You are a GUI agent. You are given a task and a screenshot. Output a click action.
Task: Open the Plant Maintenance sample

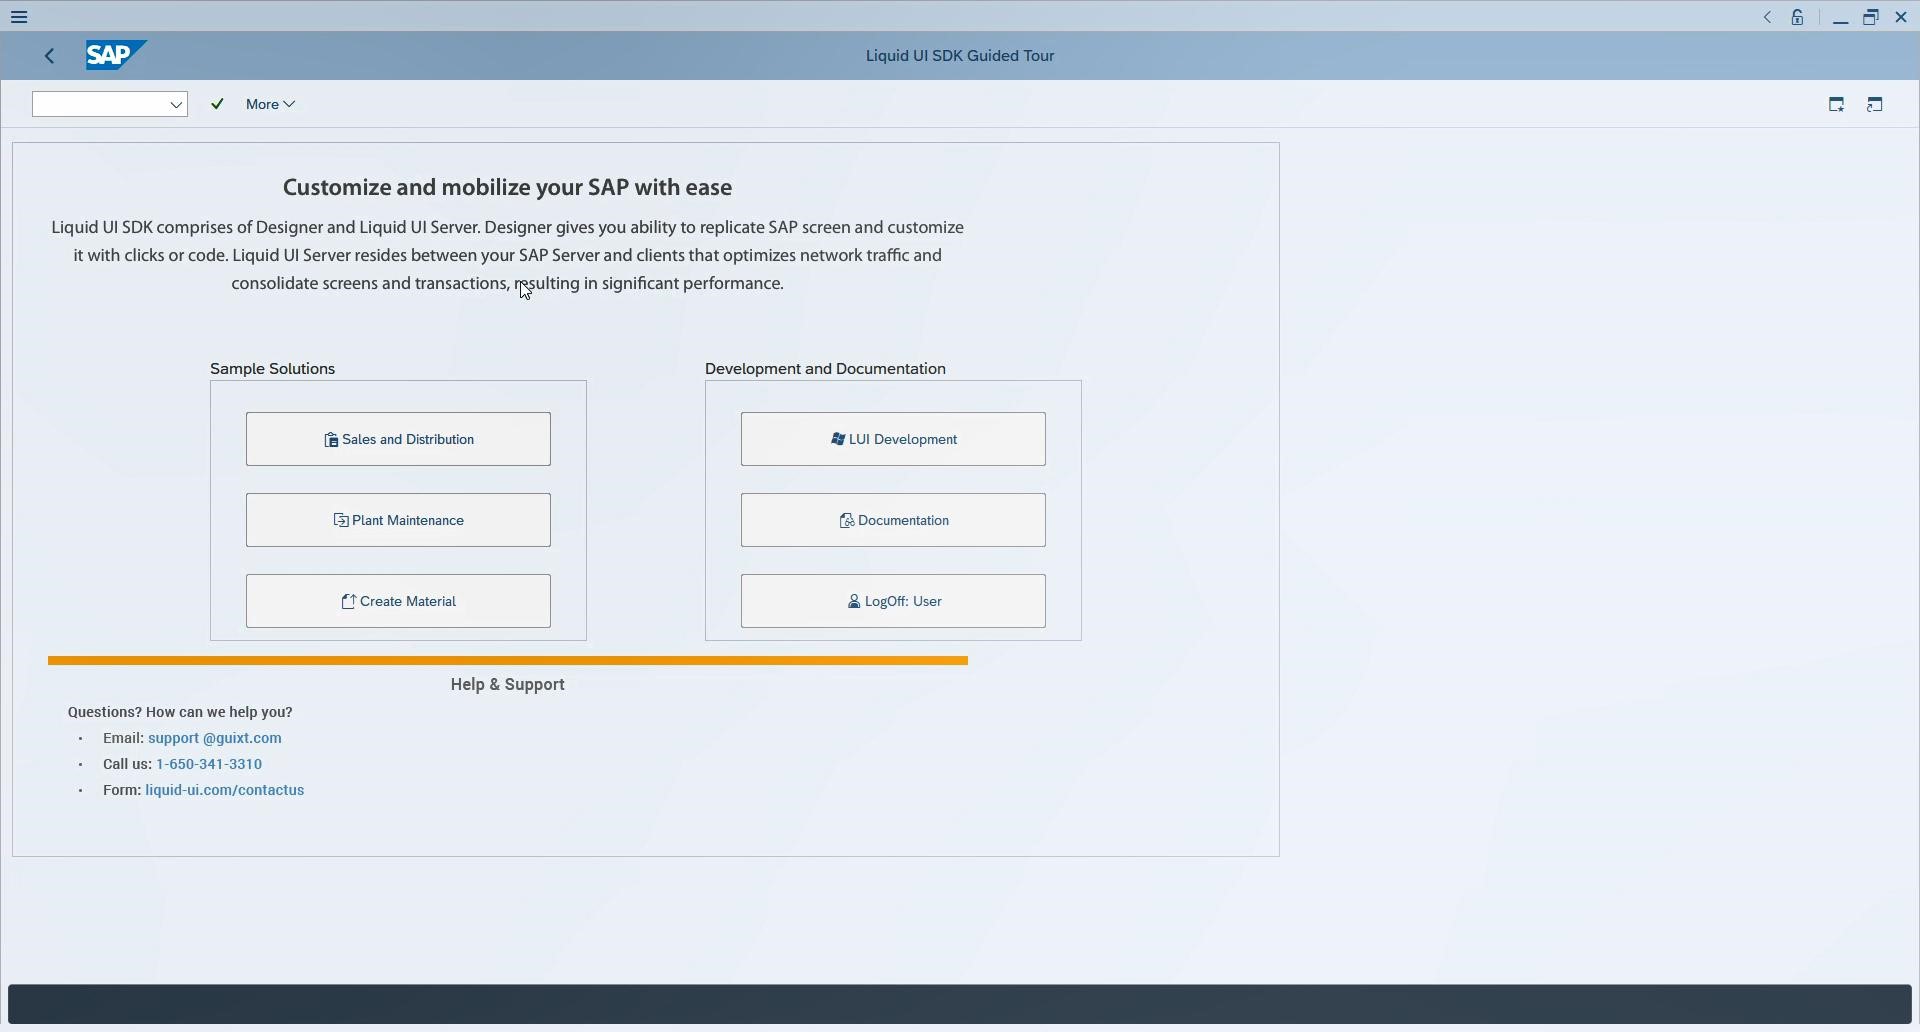click(398, 520)
